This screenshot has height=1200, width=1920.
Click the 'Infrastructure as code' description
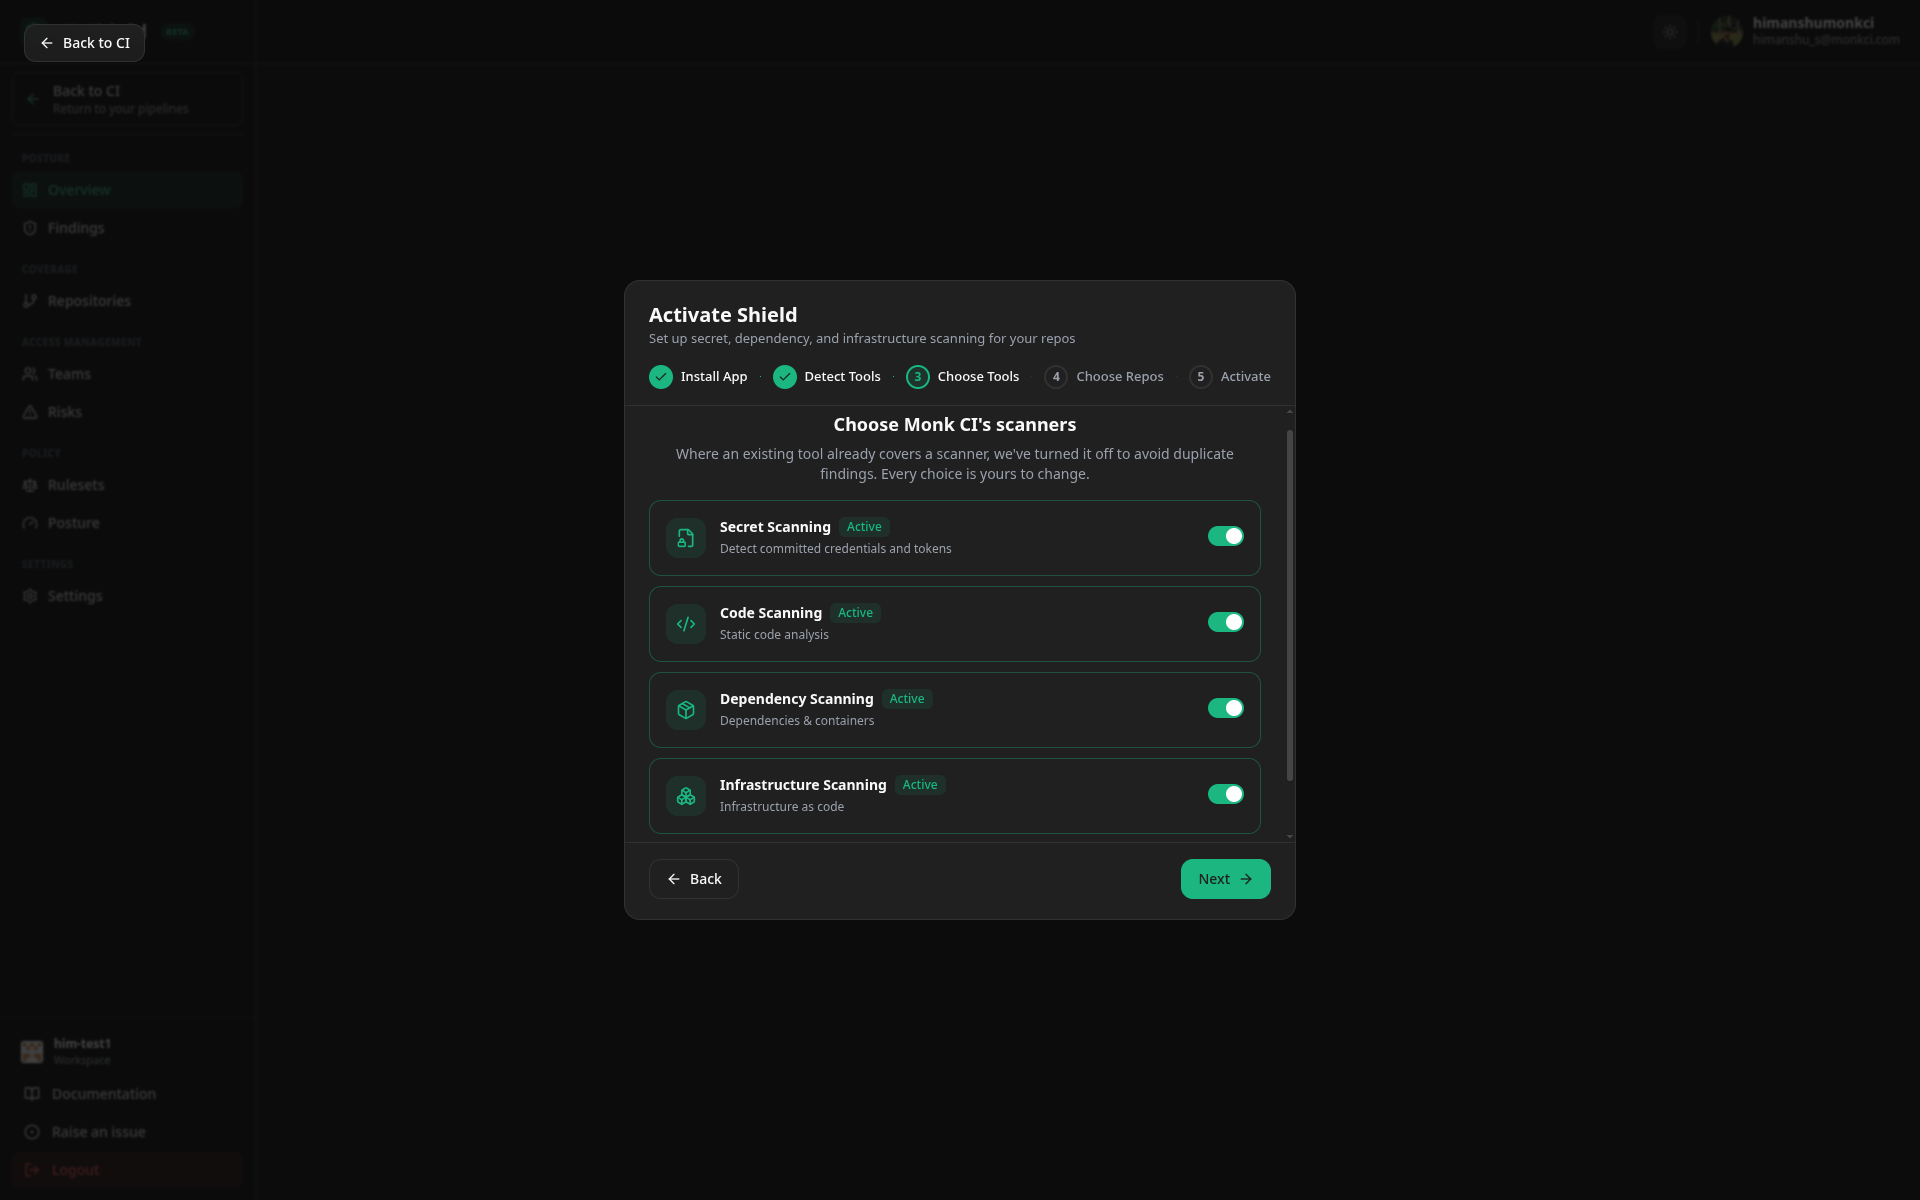tap(782, 807)
